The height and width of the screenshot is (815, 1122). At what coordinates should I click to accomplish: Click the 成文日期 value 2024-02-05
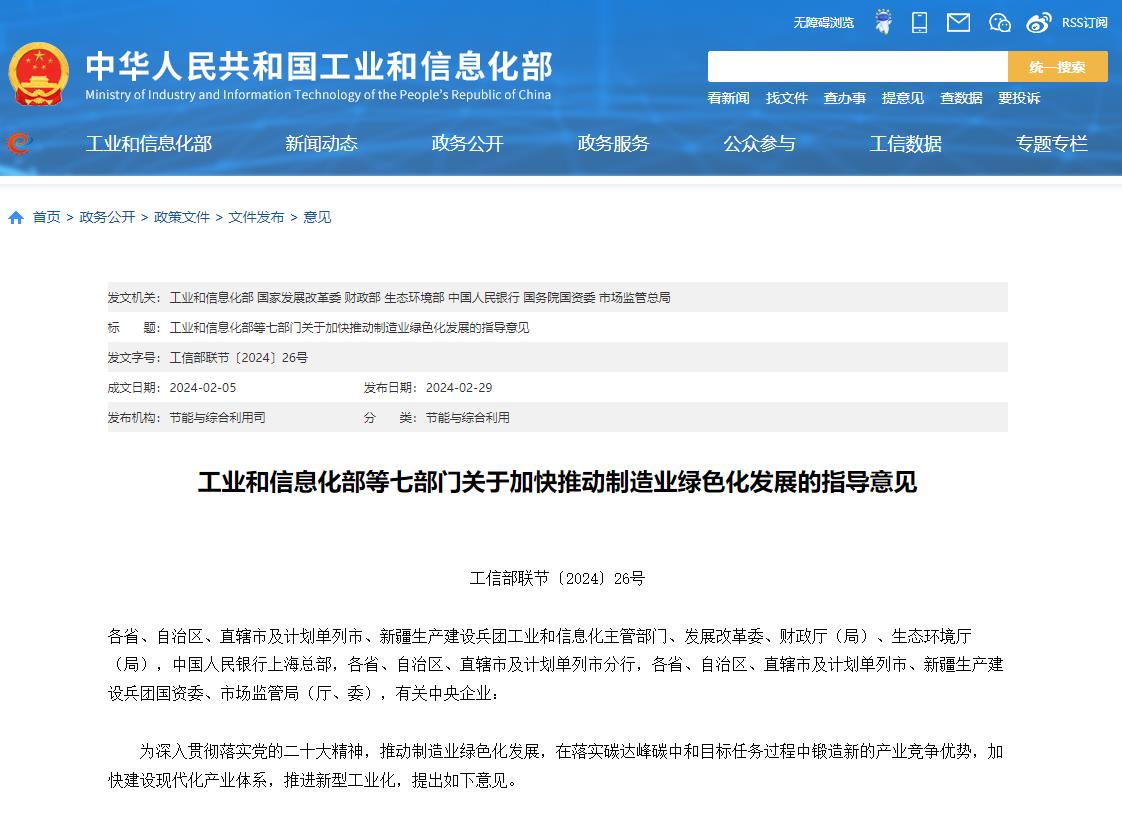203,388
